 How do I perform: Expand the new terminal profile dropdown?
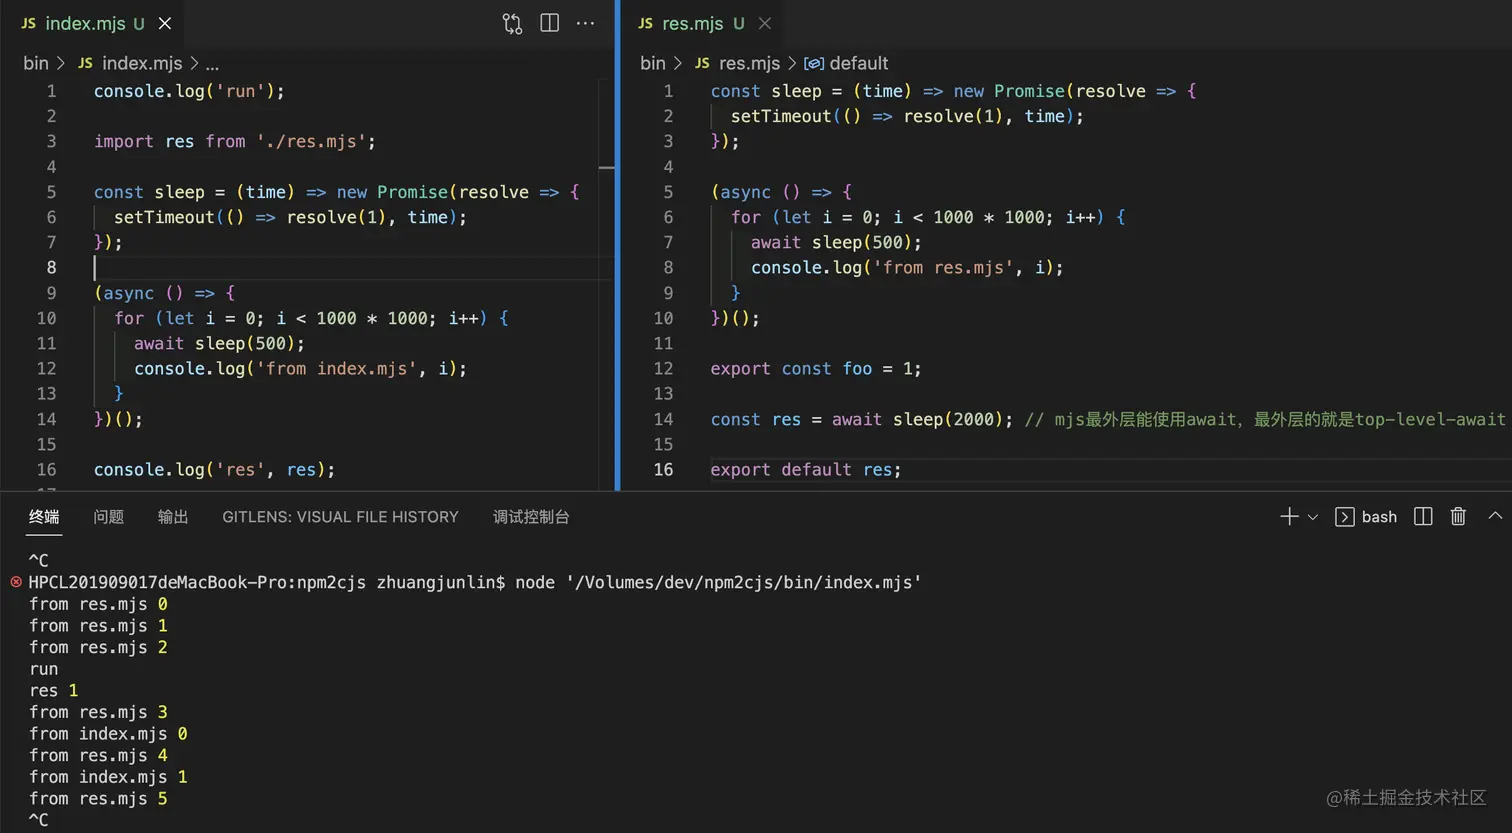click(1313, 517)
